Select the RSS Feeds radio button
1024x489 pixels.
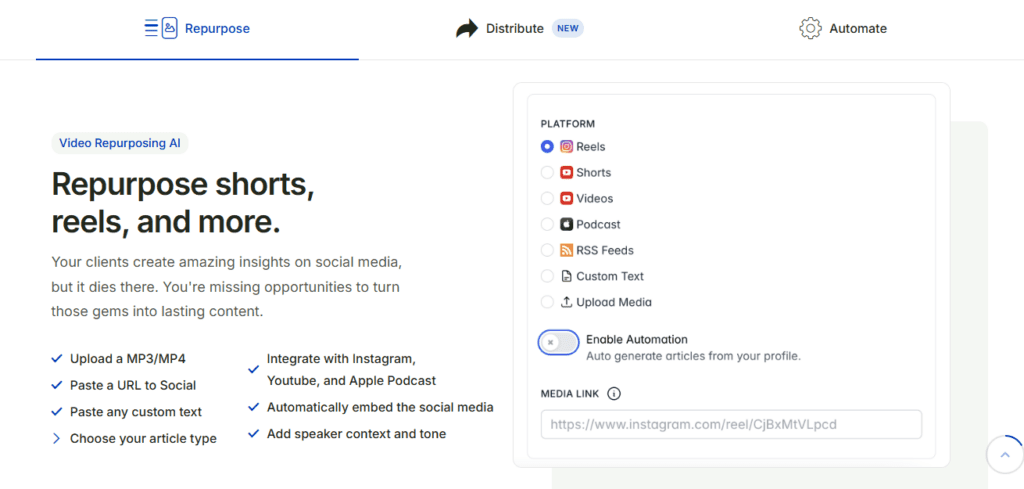pos(547,250)
